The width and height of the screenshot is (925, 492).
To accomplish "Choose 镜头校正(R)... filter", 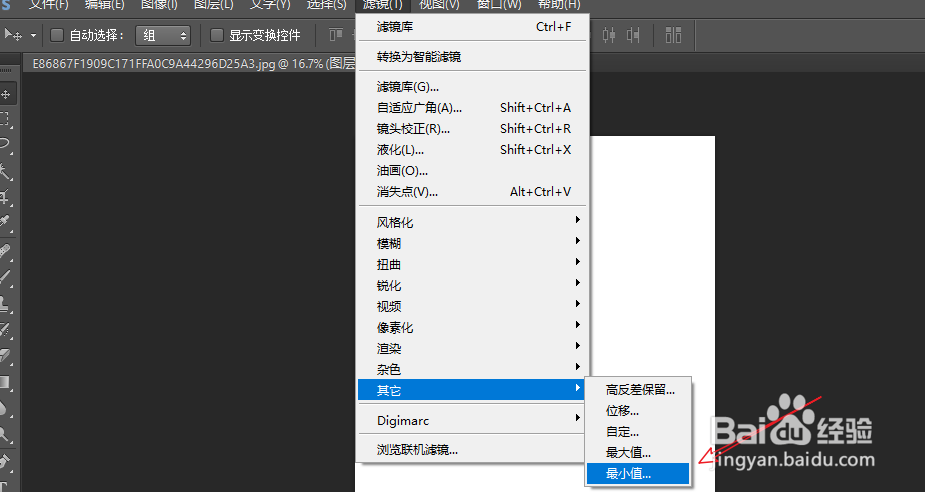I will pos(471,129).
